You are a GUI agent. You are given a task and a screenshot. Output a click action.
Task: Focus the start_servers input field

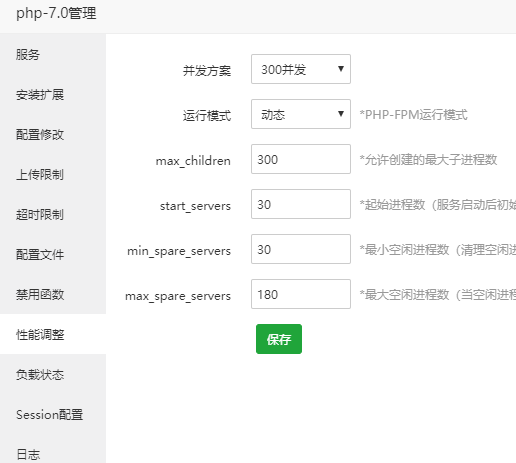[301, 204]
